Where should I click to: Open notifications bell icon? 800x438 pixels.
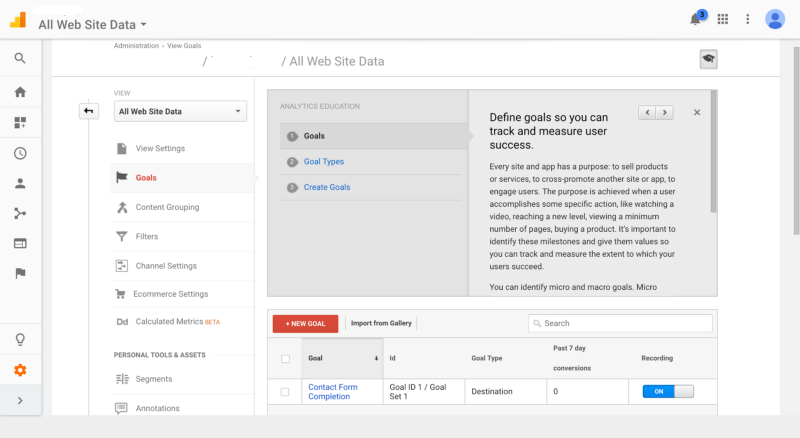click(697, 19)
